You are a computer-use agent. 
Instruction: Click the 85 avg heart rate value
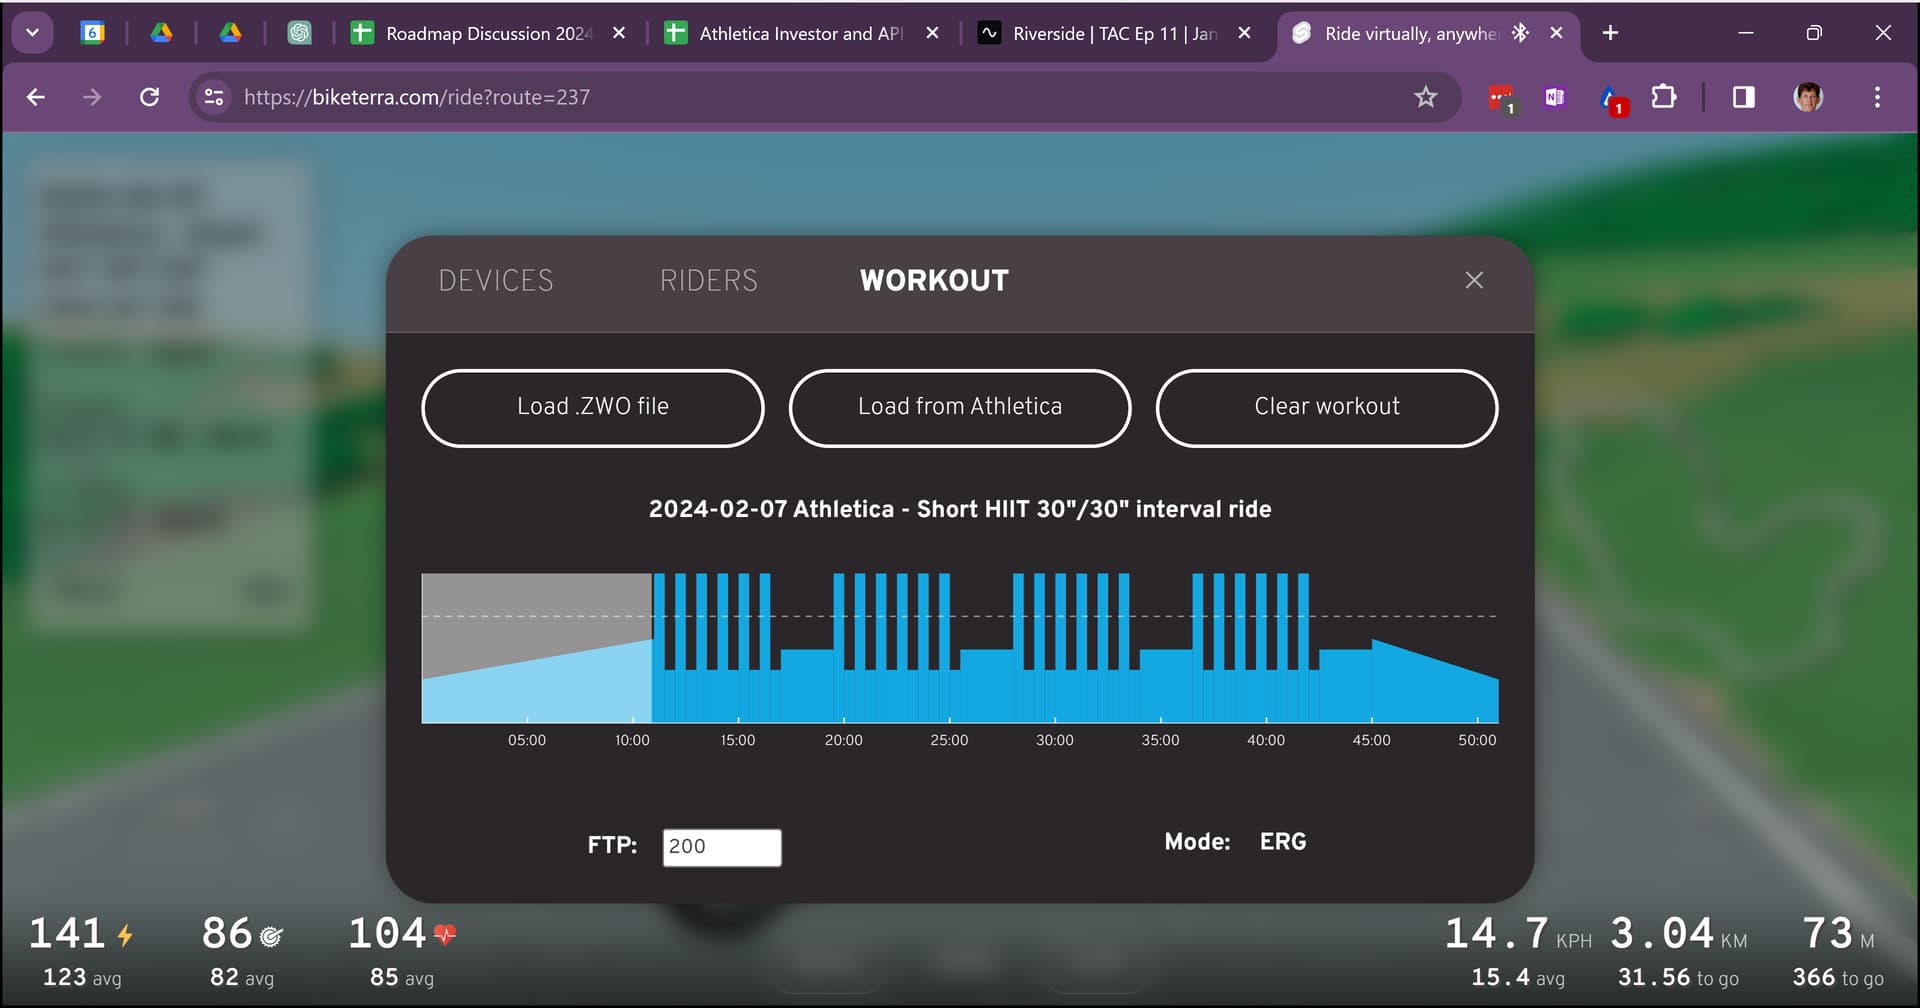pyautogui.click(x=401, y=977)
